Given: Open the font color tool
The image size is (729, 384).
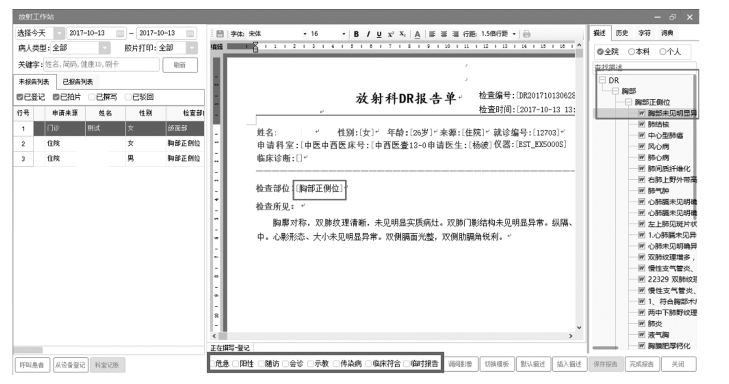Looking at the screenshot, I should click(x=417, y=34).
